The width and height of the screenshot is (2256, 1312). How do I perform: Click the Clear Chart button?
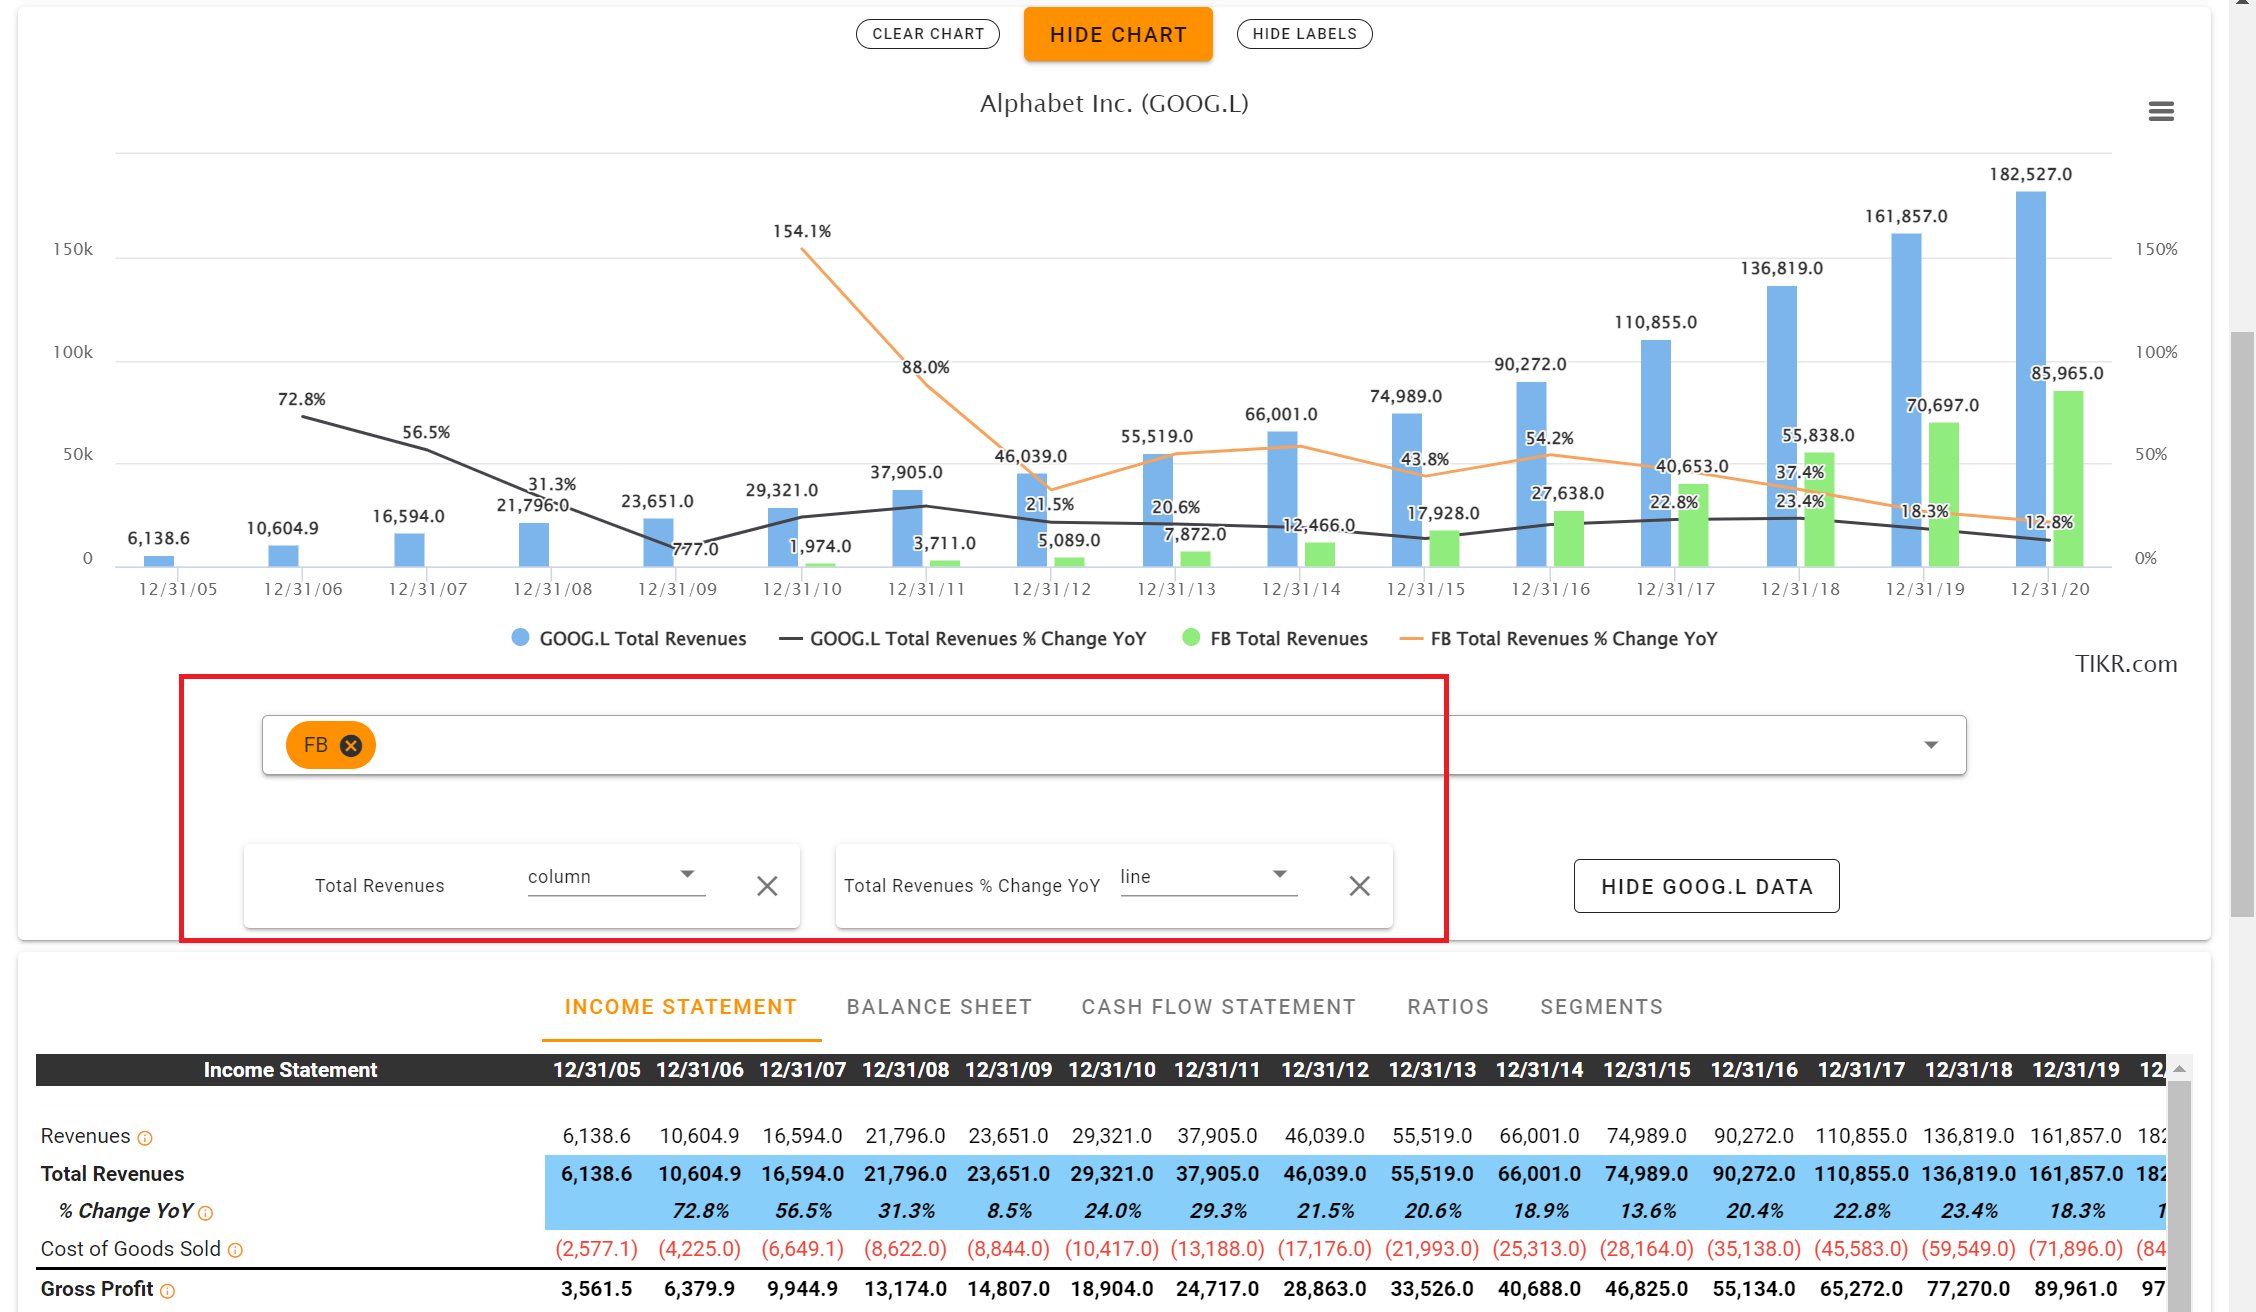click(x=928, y=34)
